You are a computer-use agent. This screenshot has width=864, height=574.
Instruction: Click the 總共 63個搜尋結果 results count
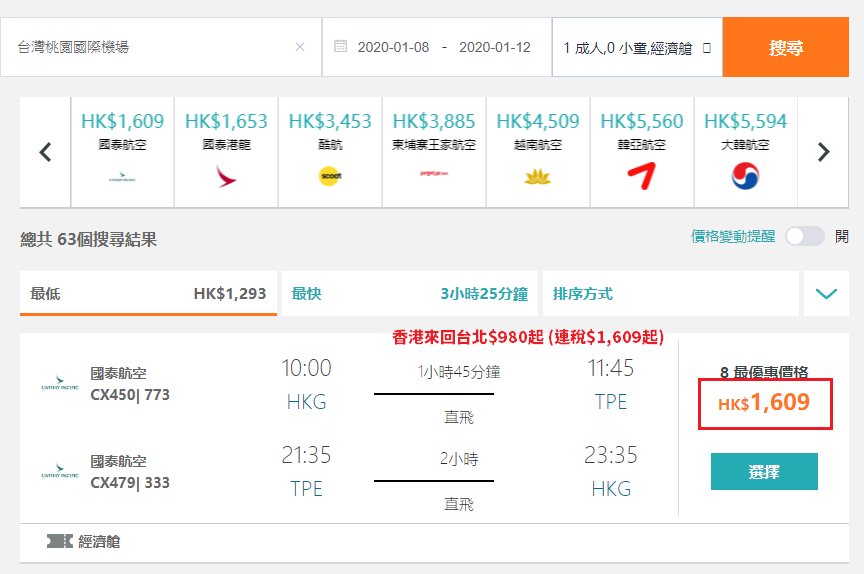point(89,240)
